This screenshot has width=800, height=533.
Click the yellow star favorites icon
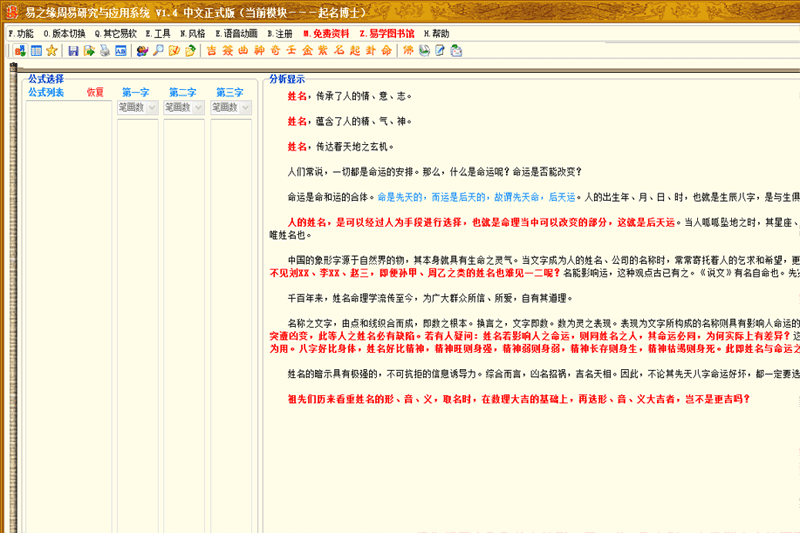pos(51,50)
